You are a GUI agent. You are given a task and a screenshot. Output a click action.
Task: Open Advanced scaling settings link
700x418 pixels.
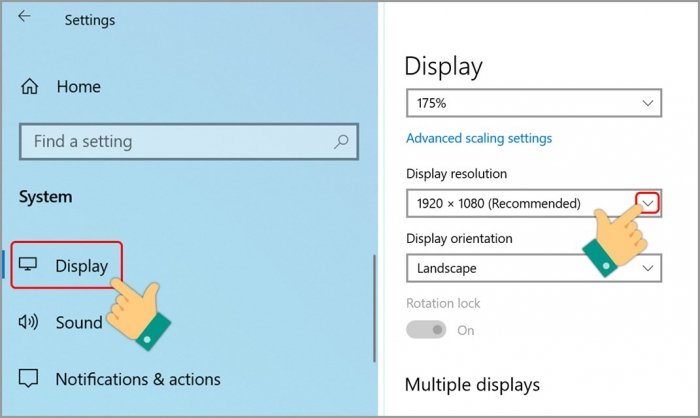[479, 138]
